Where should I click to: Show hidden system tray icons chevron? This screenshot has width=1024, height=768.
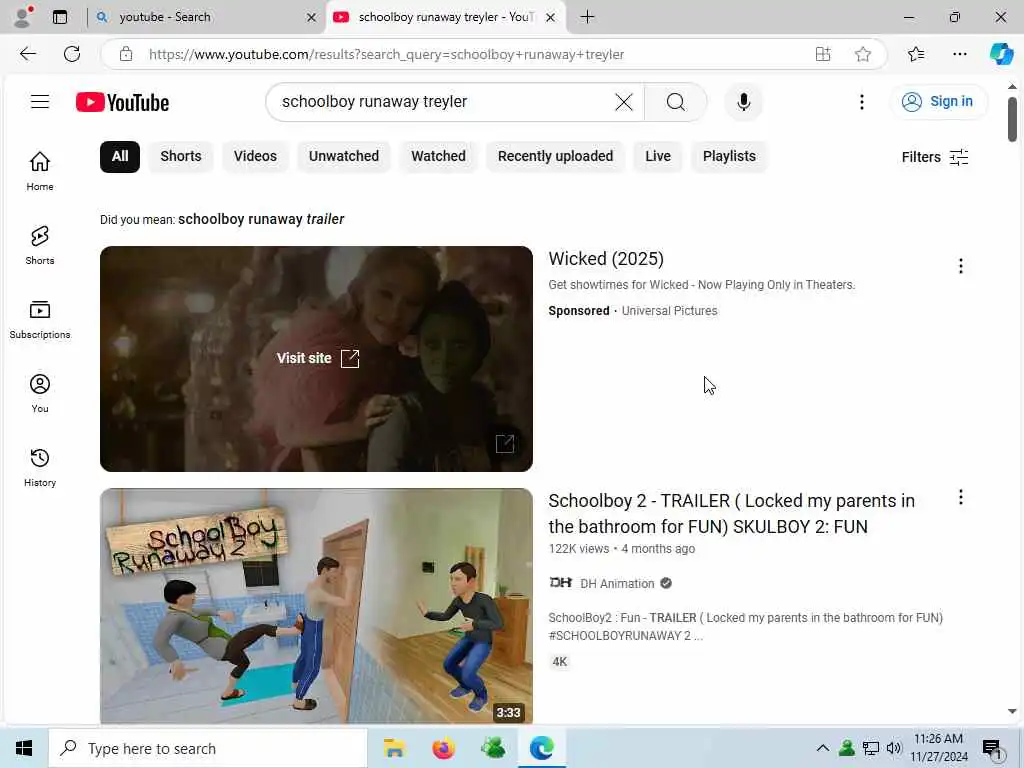pos(823,748)
